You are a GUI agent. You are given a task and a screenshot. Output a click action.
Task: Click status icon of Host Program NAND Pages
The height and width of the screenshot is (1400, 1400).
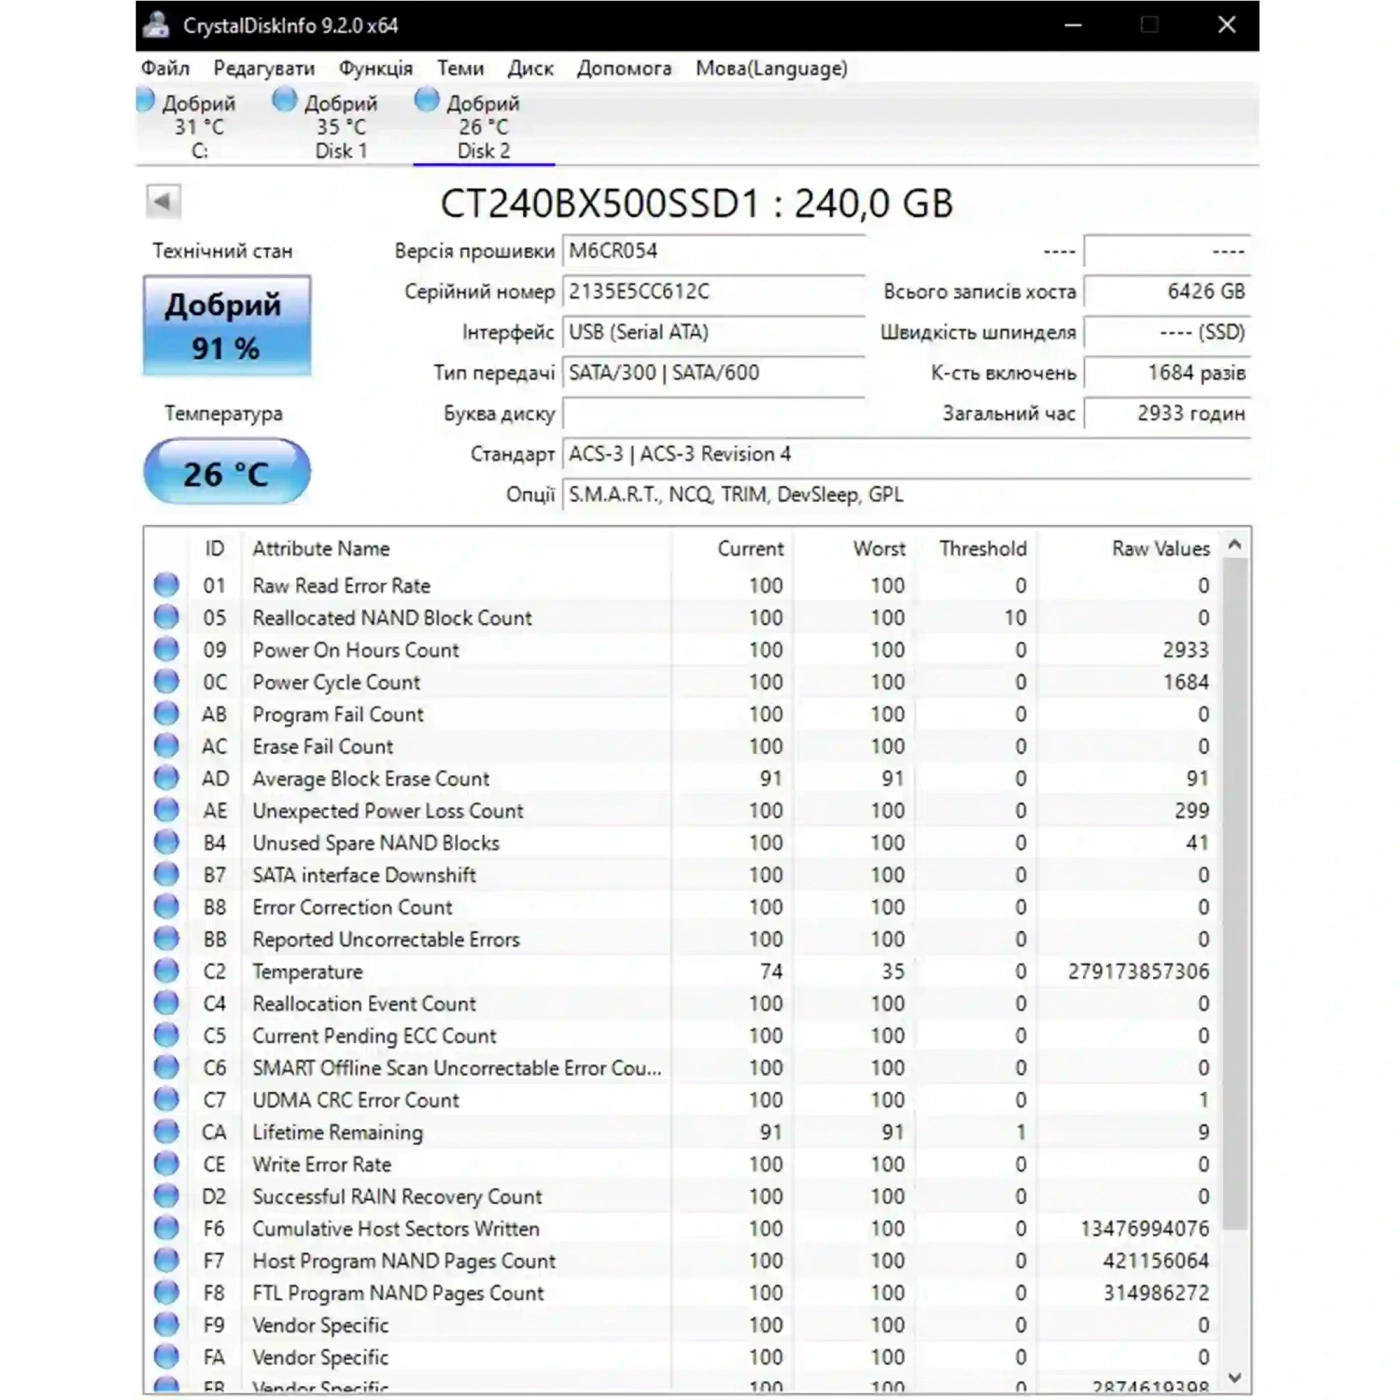(166, 1260)
